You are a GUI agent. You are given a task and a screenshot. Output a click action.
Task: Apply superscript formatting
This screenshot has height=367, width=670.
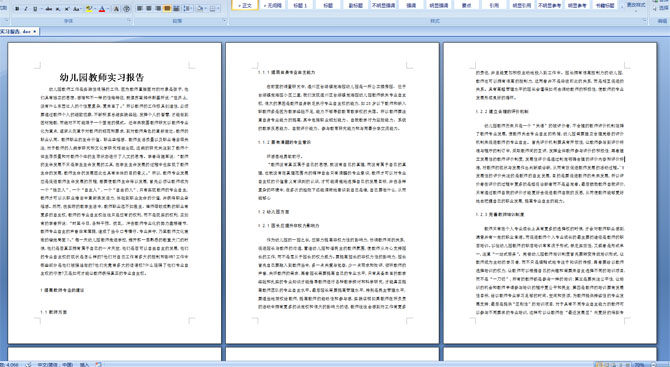tap(67, 9)
